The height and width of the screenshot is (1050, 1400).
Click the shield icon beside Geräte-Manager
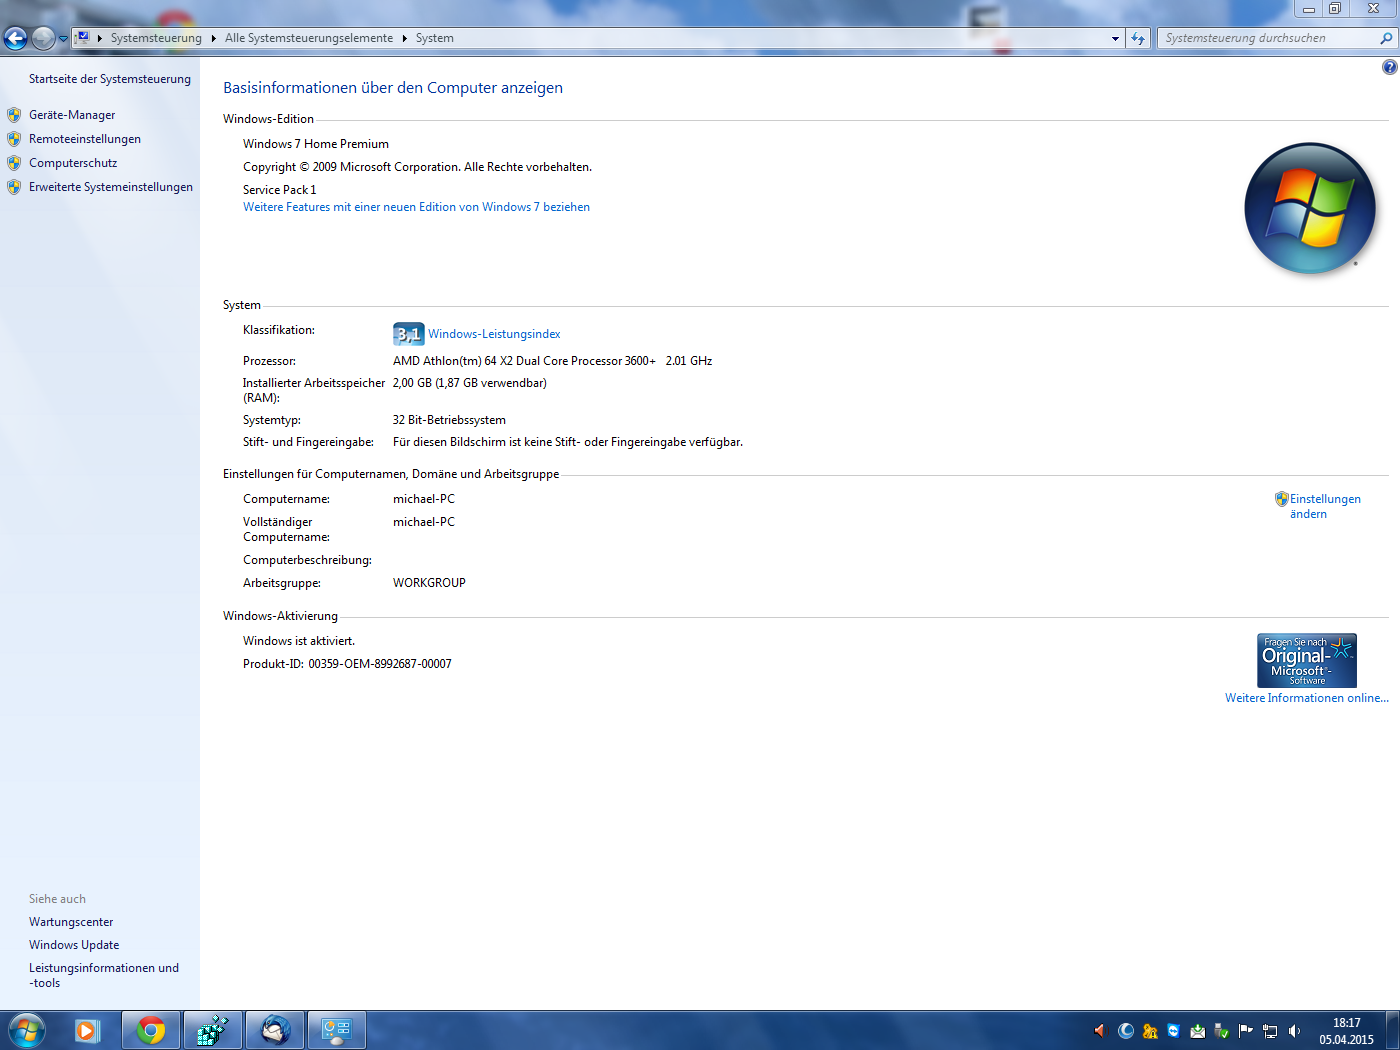14,115
